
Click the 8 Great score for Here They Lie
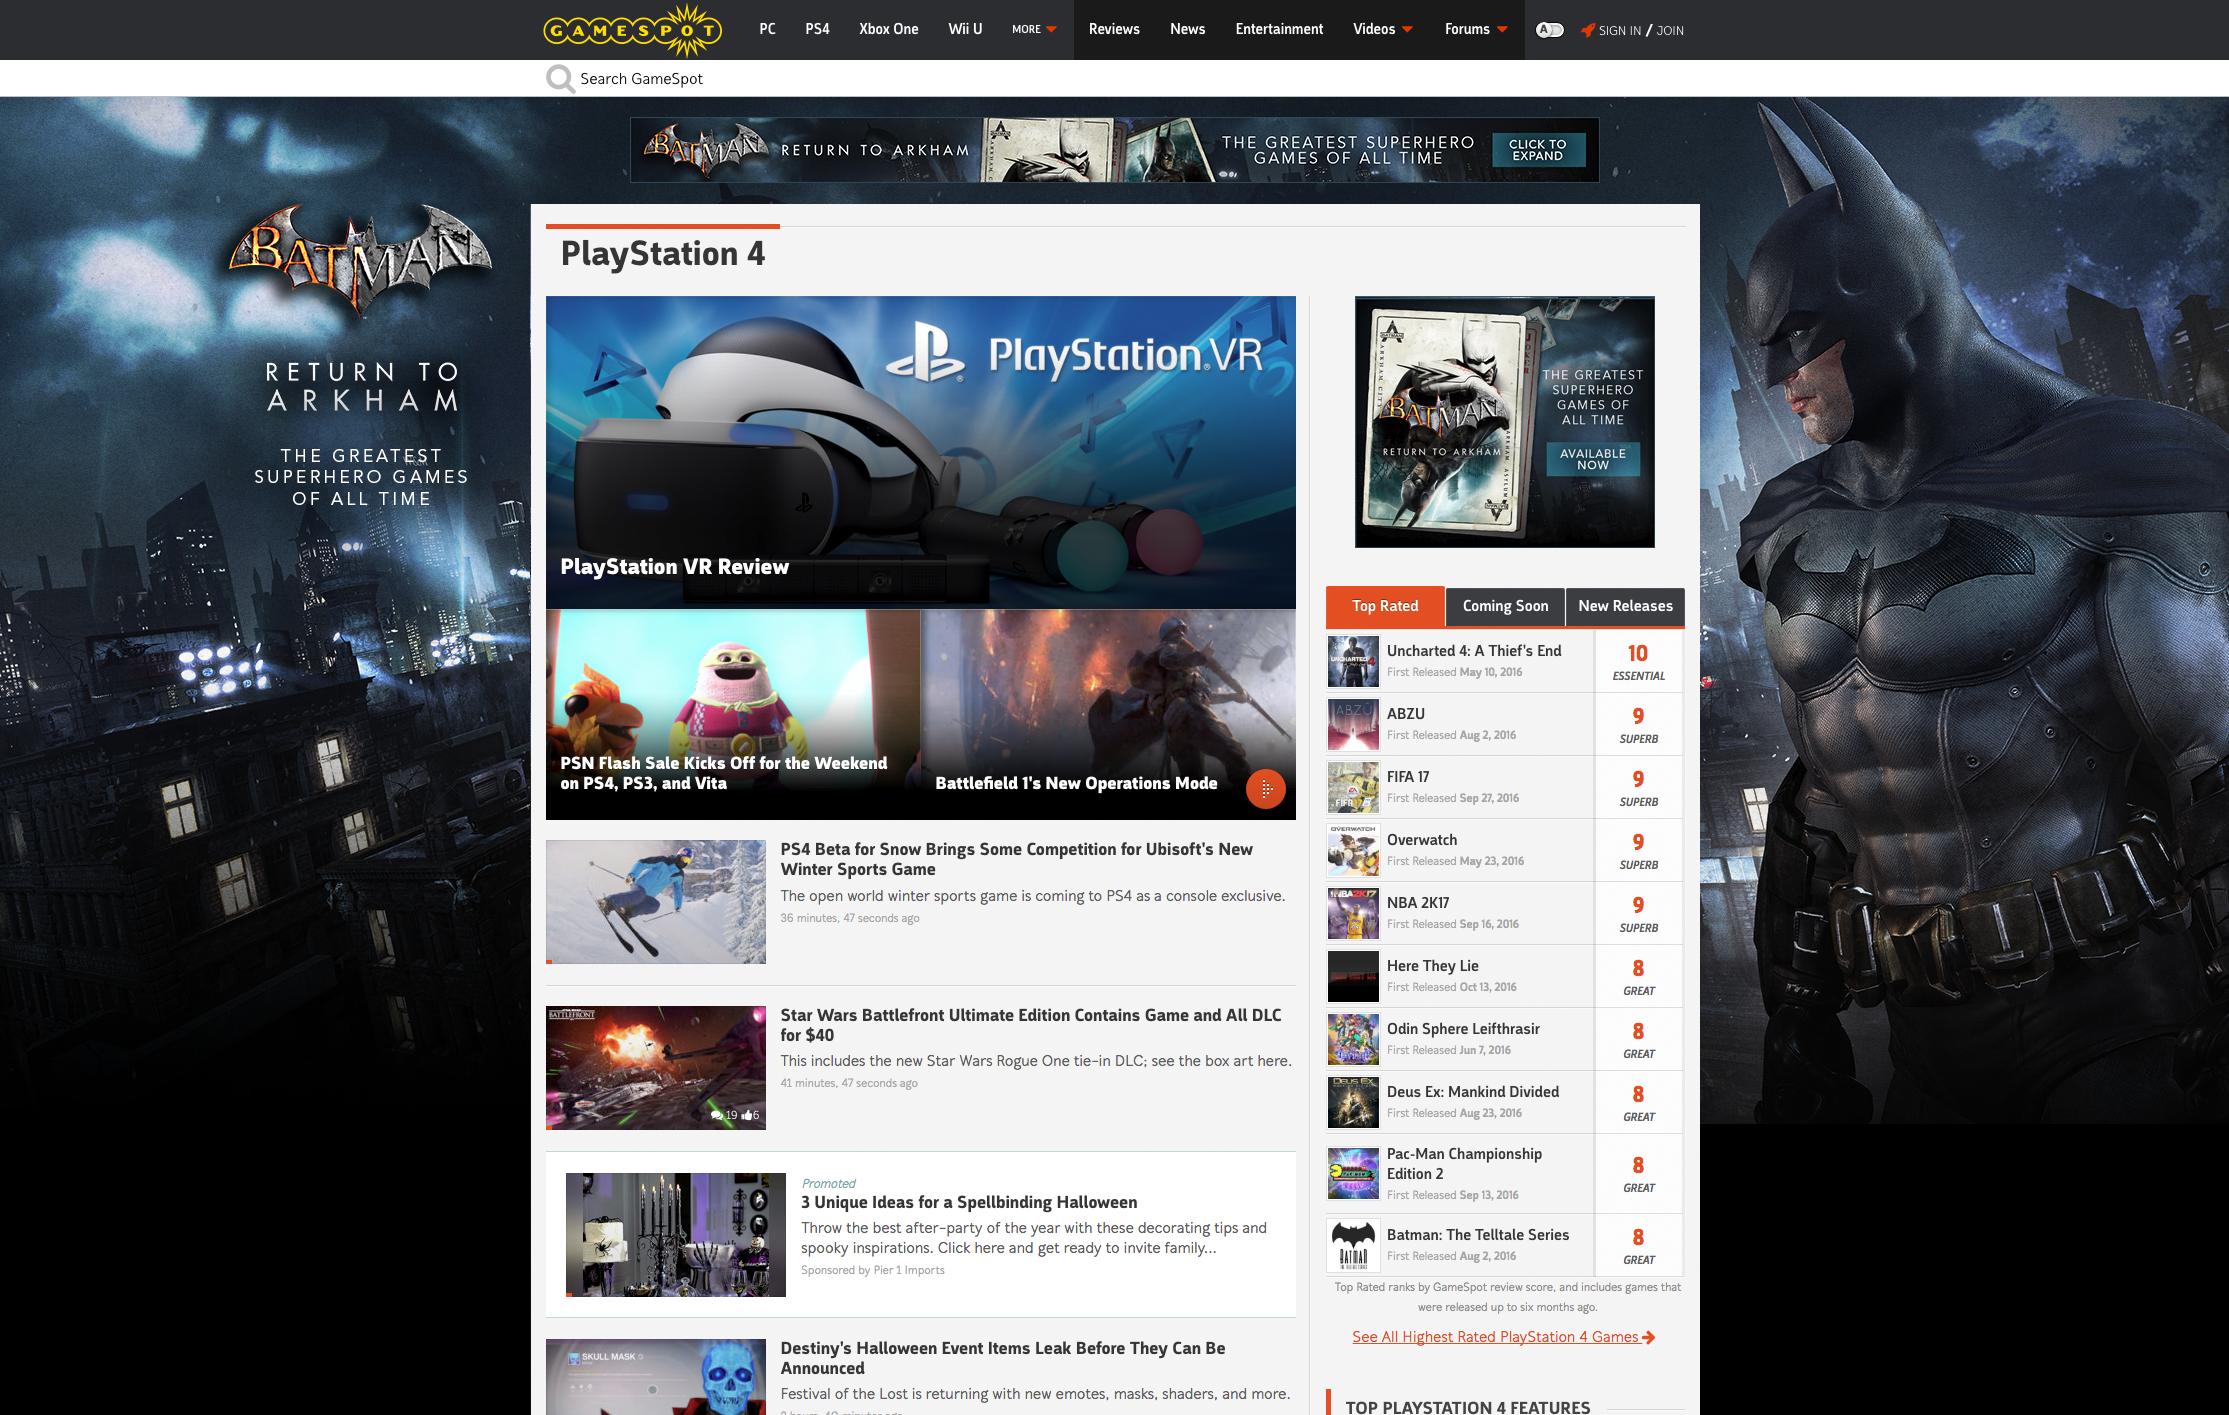[1638, 976]
